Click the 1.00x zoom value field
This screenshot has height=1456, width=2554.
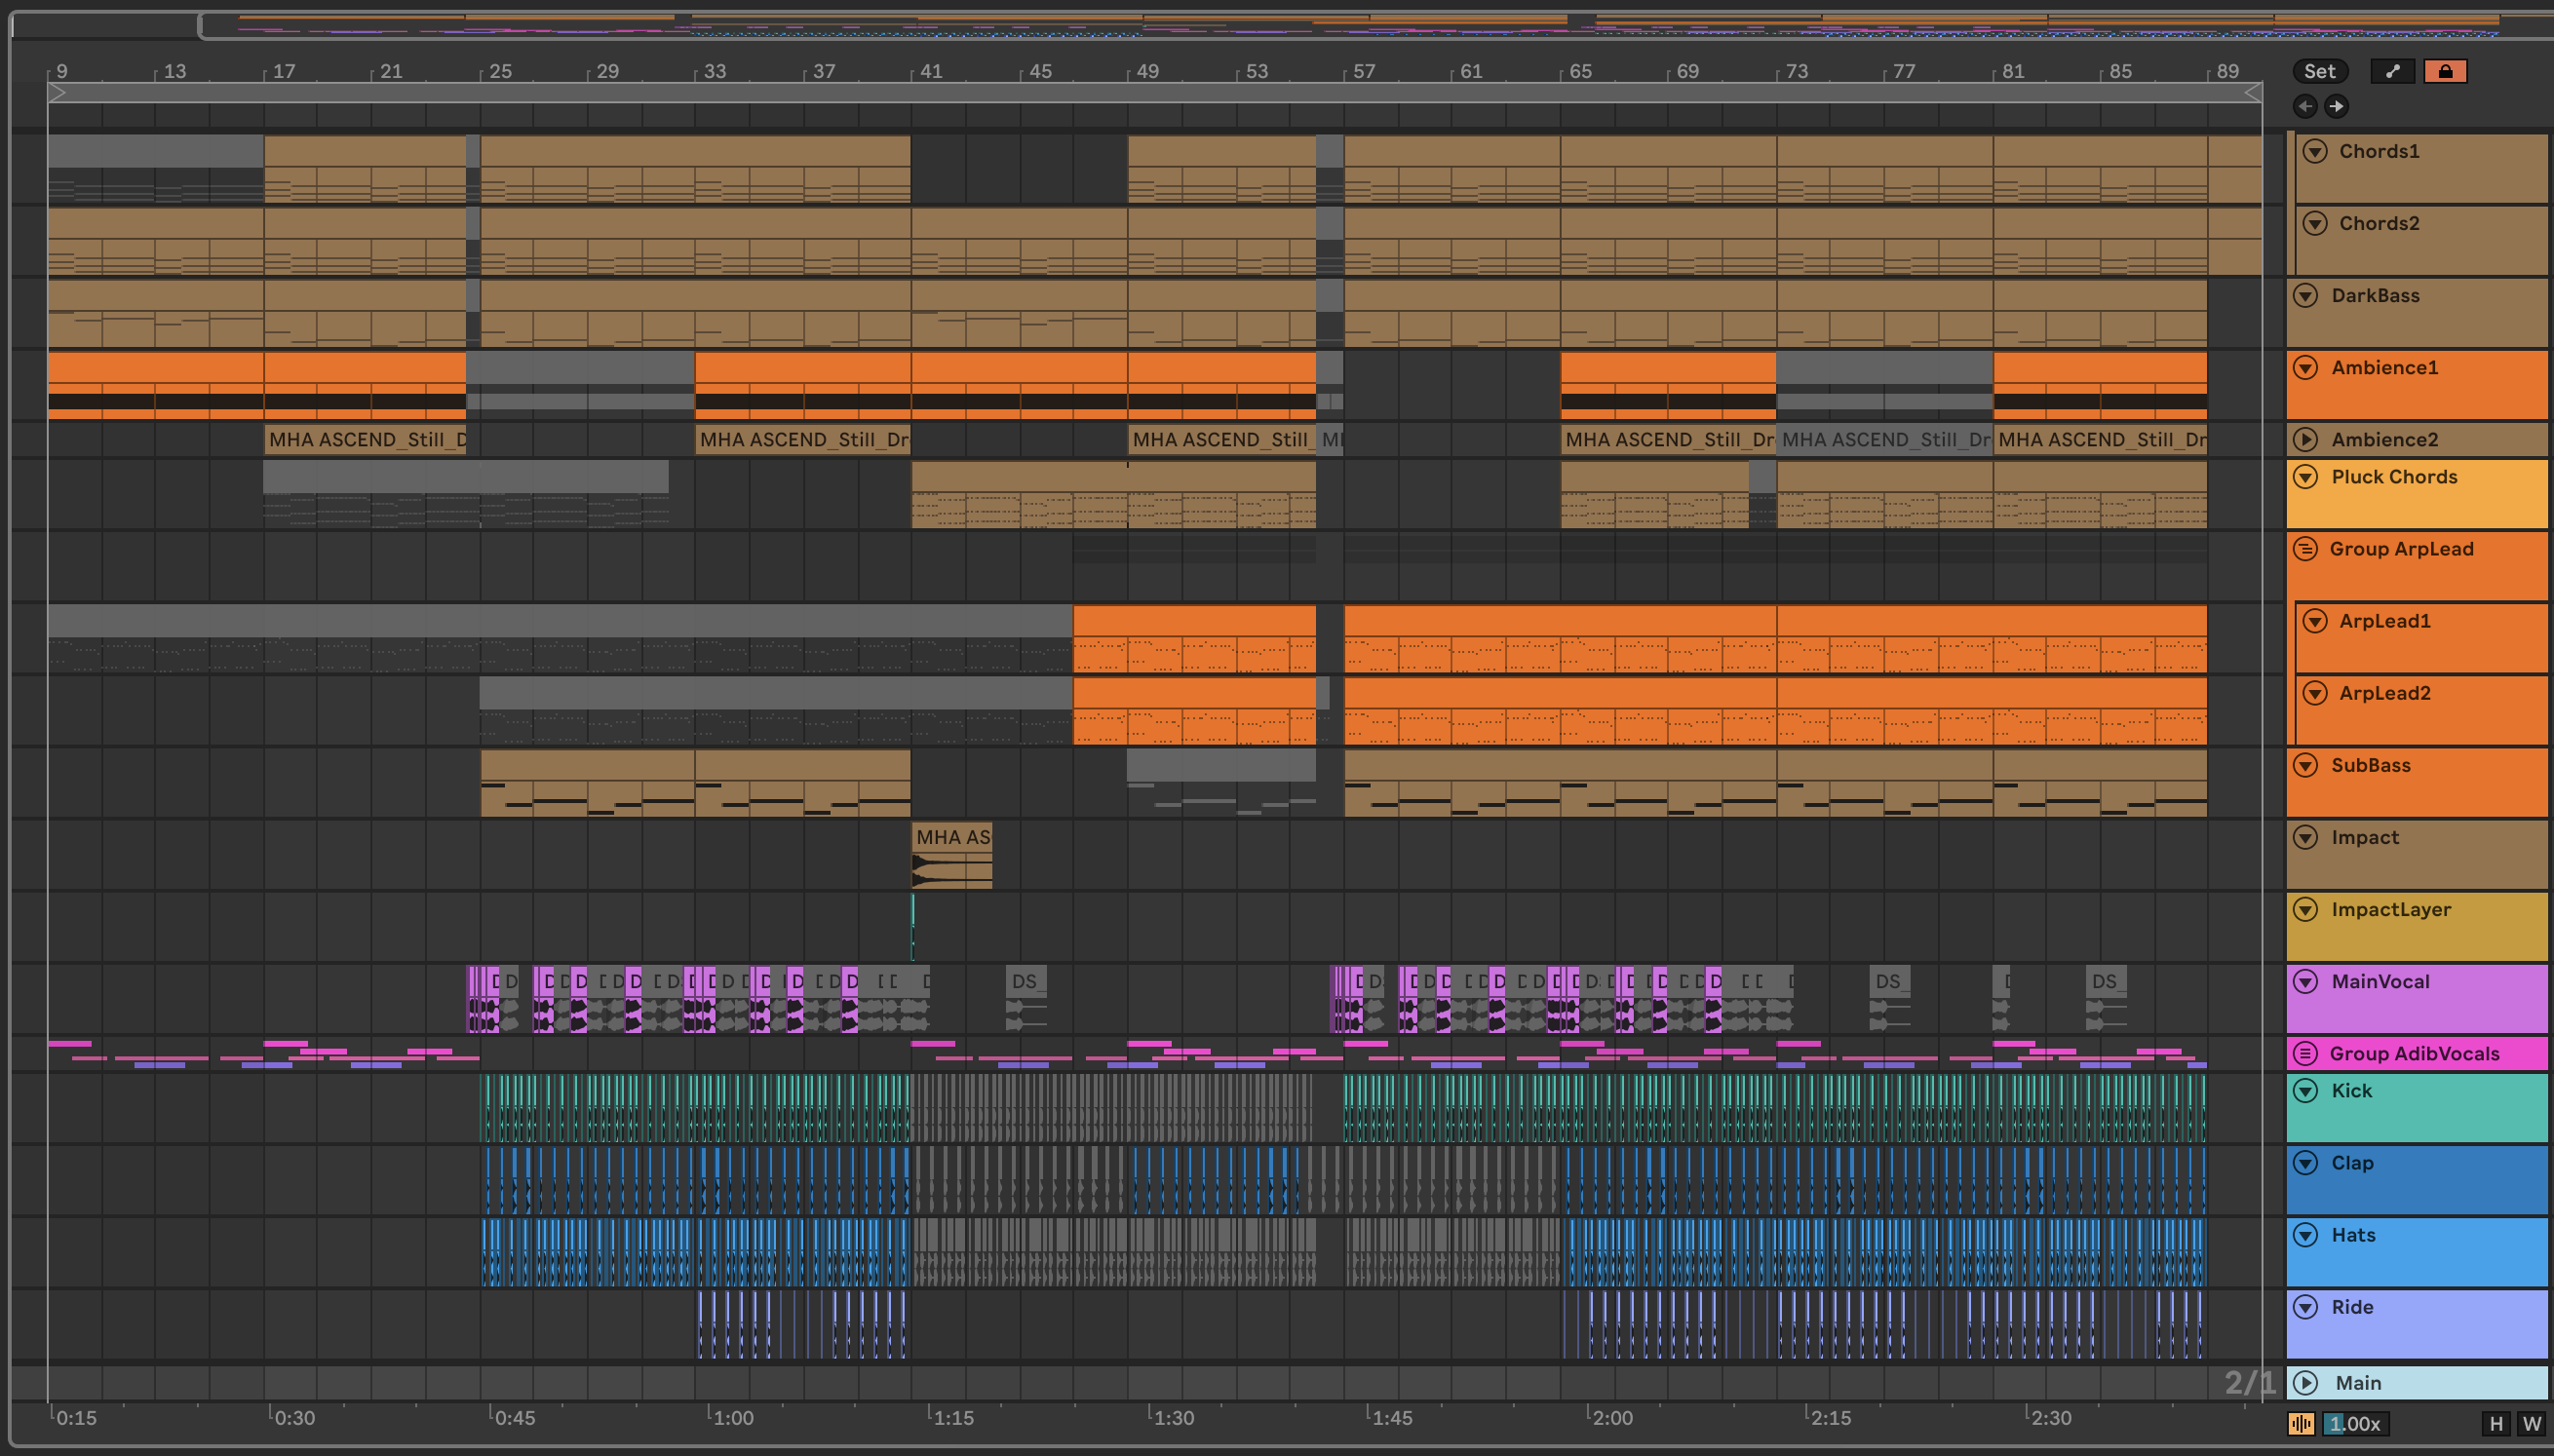[2356, 1423]
